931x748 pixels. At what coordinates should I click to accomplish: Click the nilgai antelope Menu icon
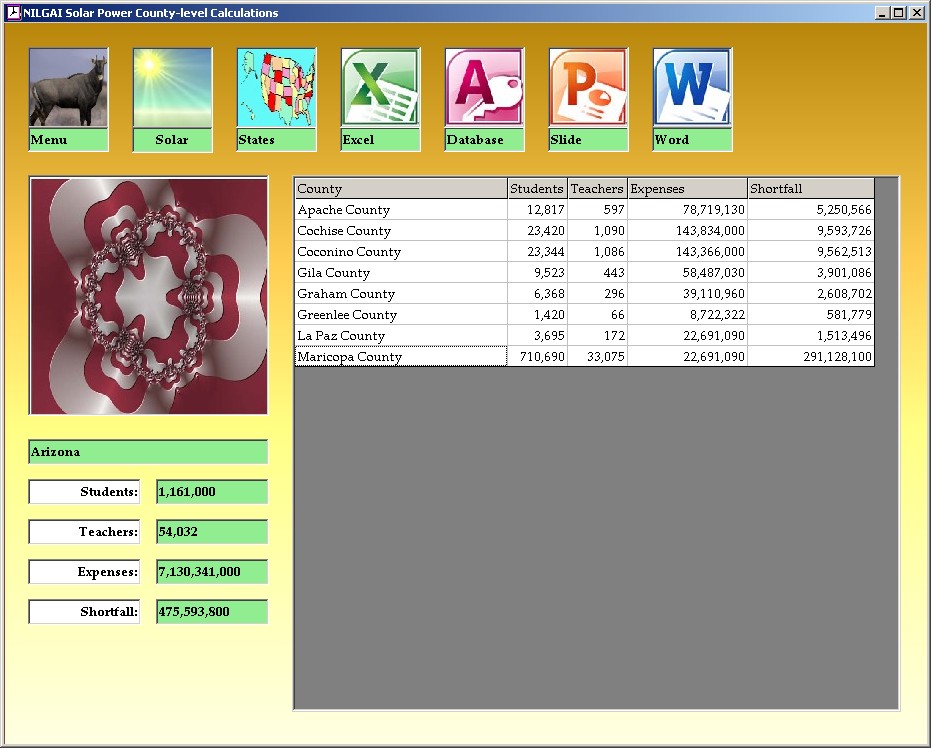click(x=68, y=88)
